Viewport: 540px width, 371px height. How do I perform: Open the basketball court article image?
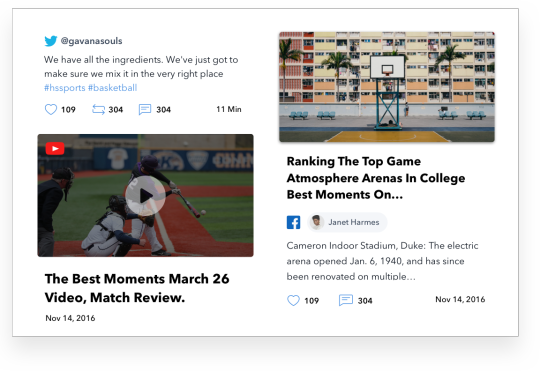tap(387, 87)
